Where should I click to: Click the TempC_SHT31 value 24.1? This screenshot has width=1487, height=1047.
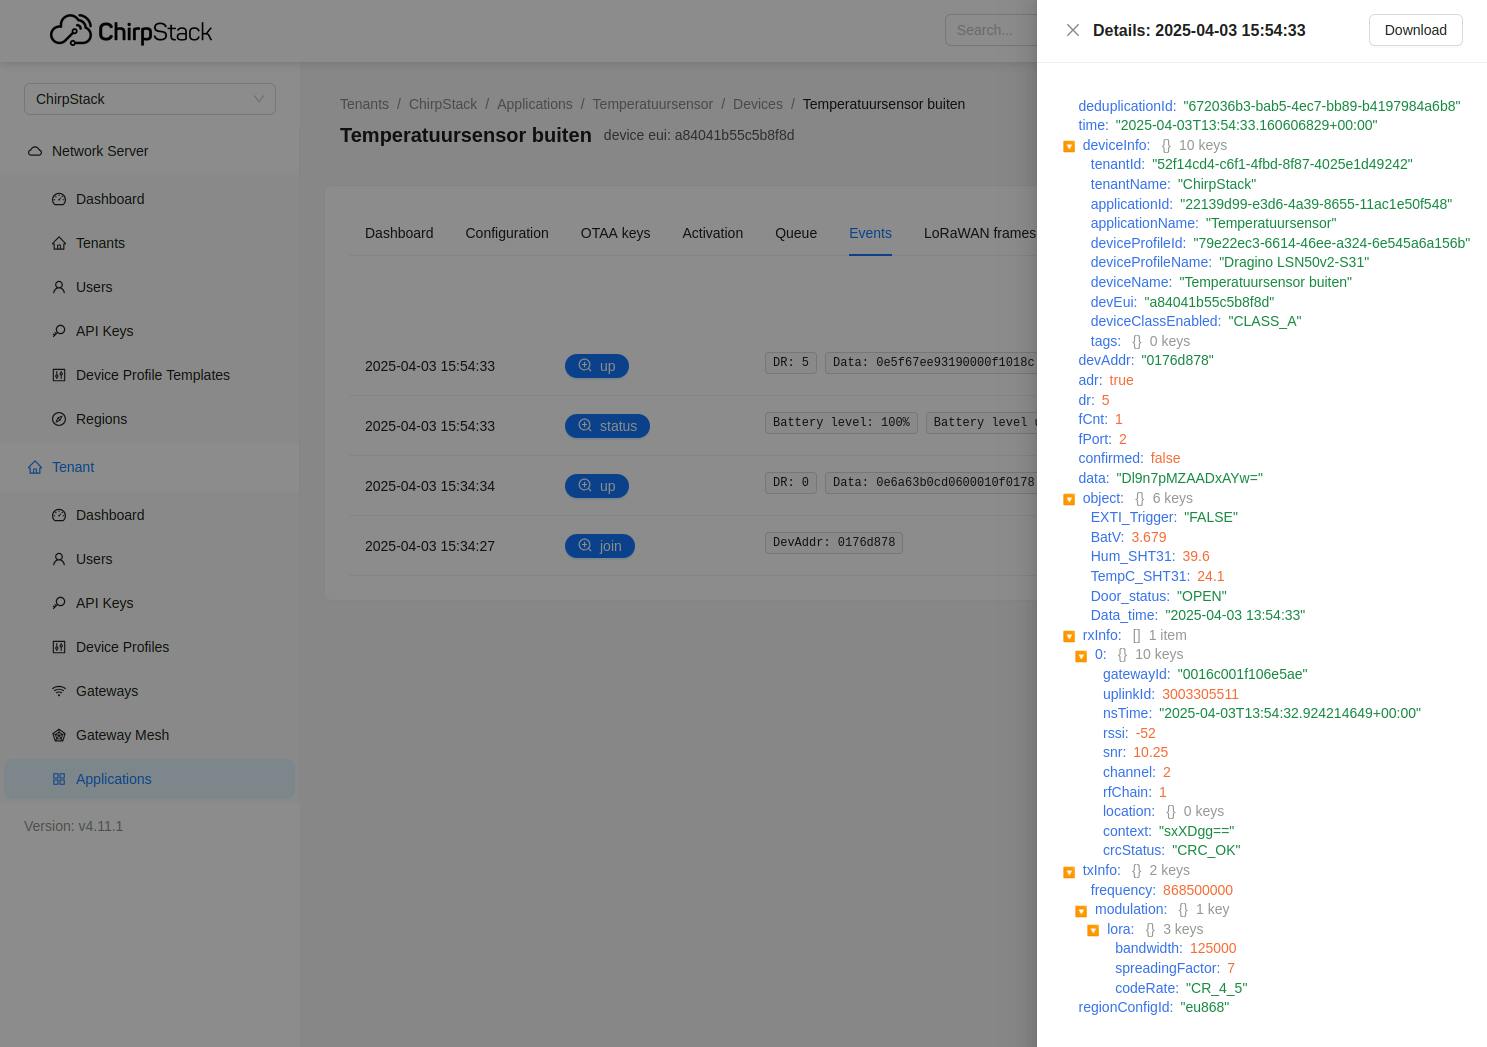point(1211,576)
